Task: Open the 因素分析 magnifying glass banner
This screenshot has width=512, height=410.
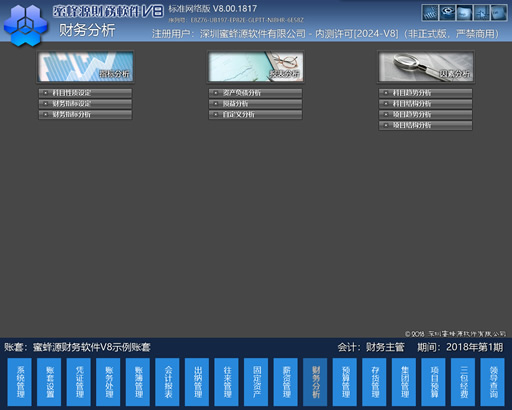Action: [x=426, y=67]
